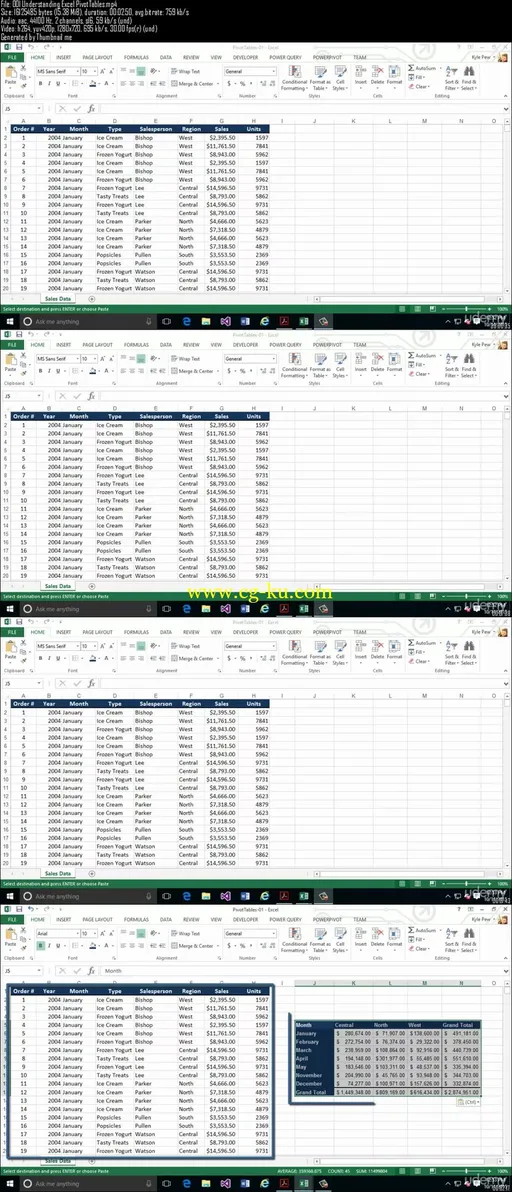Screen dimensions: 512x1192
Task: Toggle highlighted Bold button in the pivot table frame
Action: pyautogui.click(x=40, y=946)
